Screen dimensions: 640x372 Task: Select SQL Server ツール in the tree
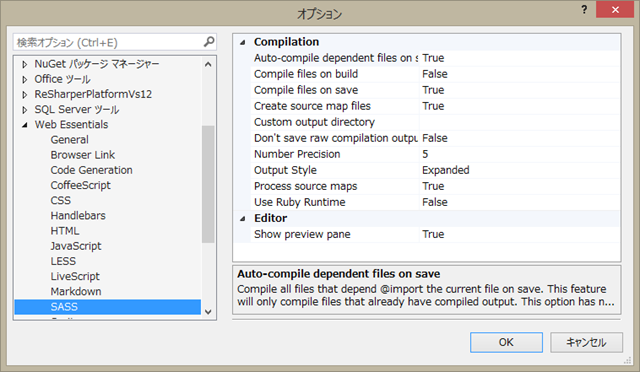pyautogui.click(x=77, y=109)
